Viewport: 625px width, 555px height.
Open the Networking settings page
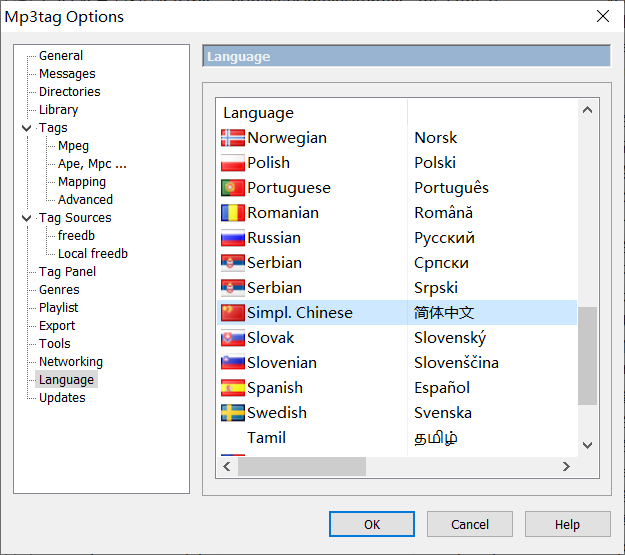pyautogui.click(x=71, y=362)
